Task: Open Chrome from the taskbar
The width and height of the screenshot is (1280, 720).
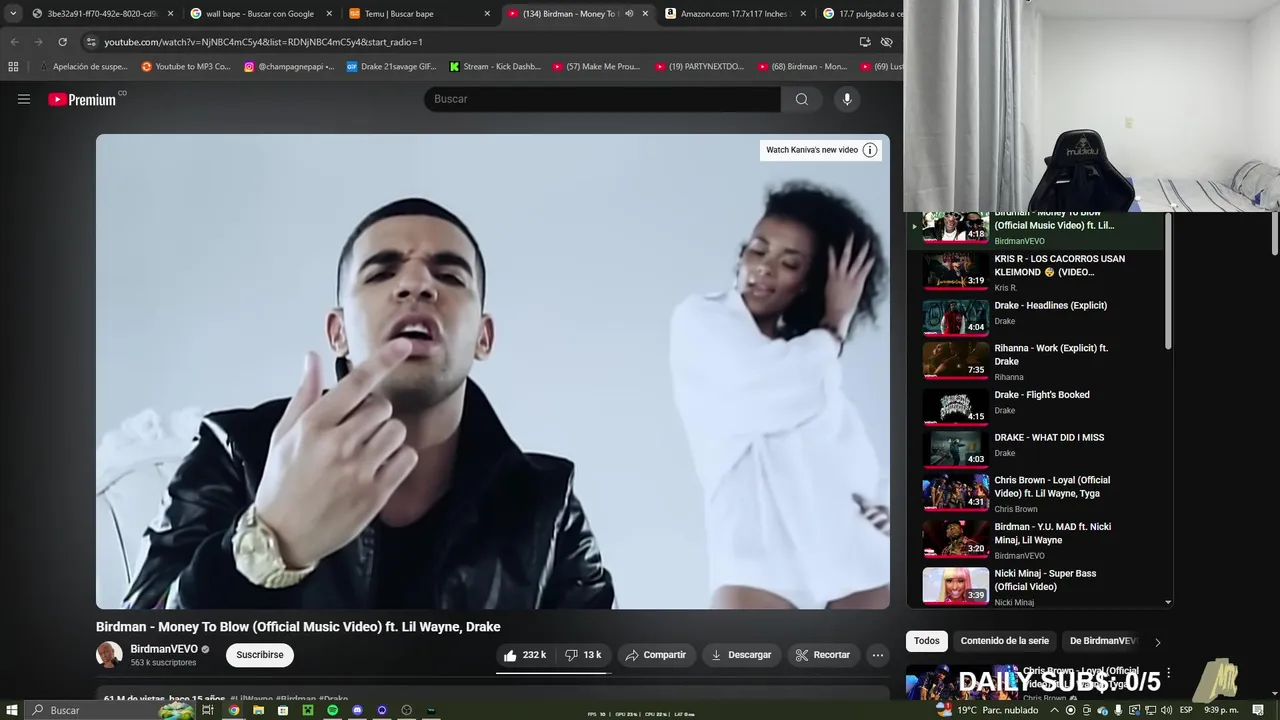Action: (234, 710)
